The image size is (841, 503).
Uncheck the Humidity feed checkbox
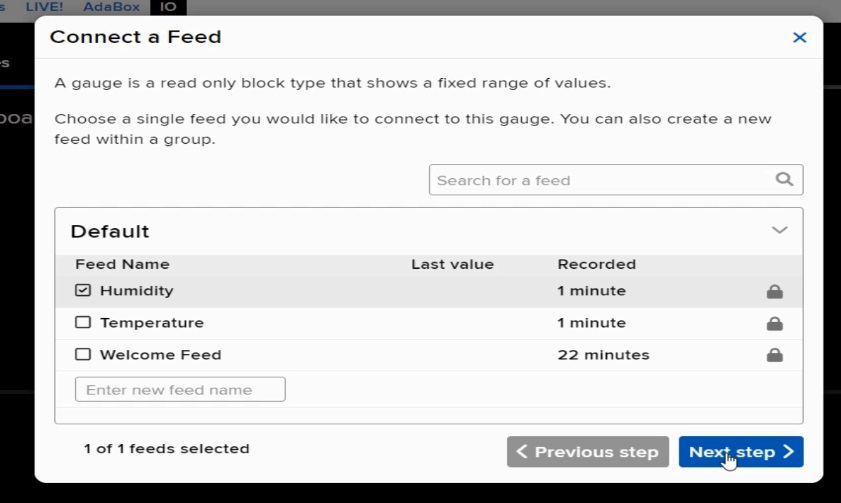coord(83,290)
